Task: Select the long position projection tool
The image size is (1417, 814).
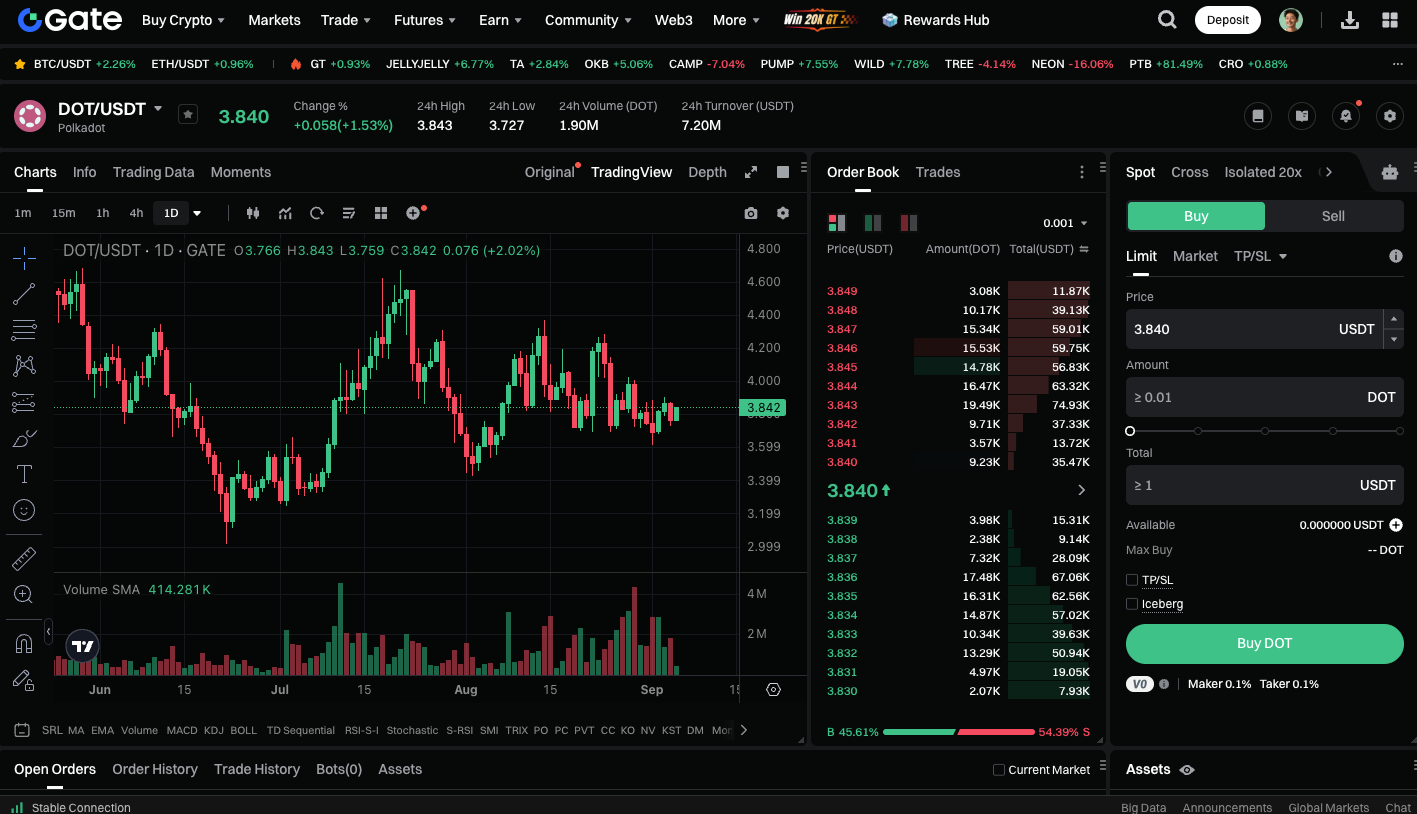Action: click(24, 402)
